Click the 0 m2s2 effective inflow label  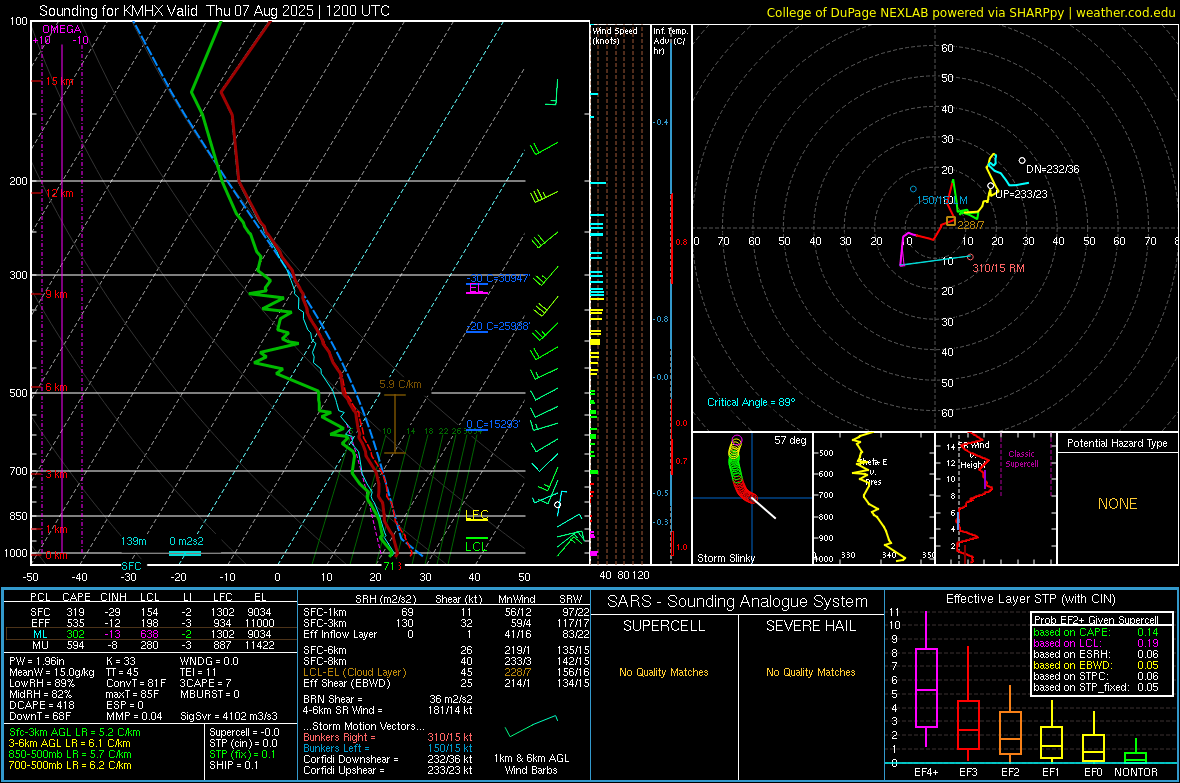pyautogui.click(x=187, y=541)
